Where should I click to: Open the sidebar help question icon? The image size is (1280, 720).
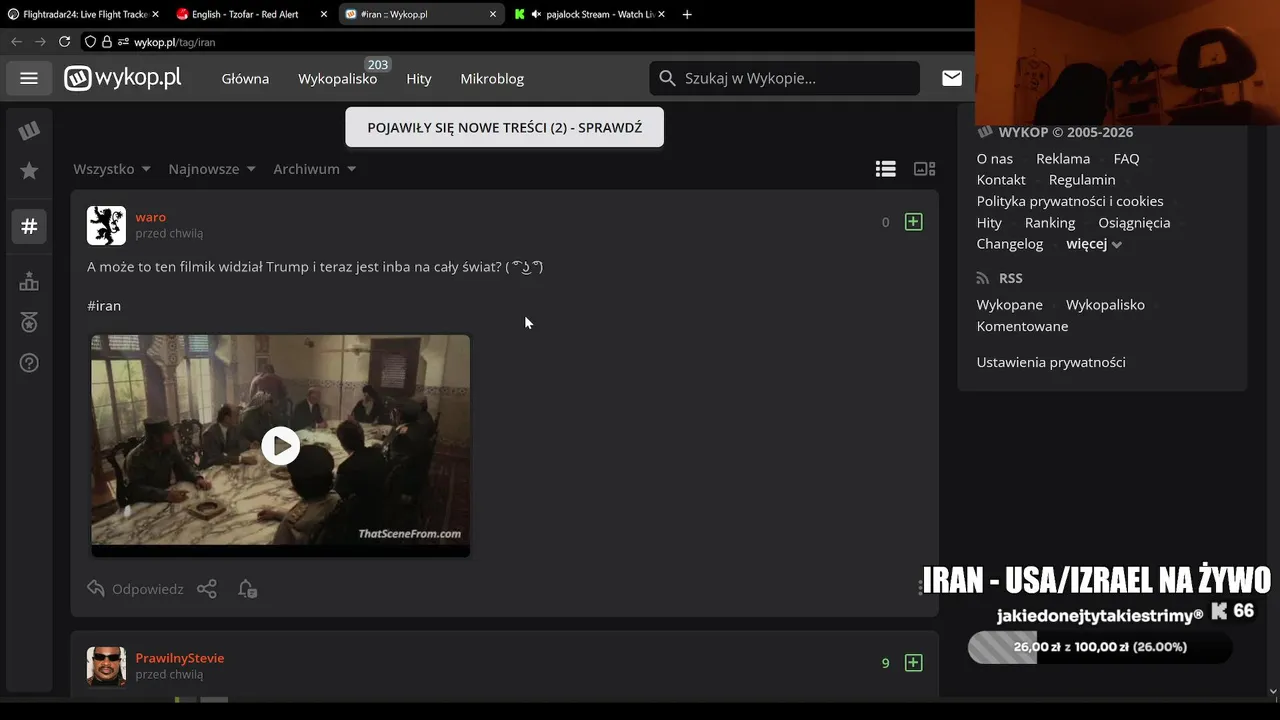coord(29,362)
